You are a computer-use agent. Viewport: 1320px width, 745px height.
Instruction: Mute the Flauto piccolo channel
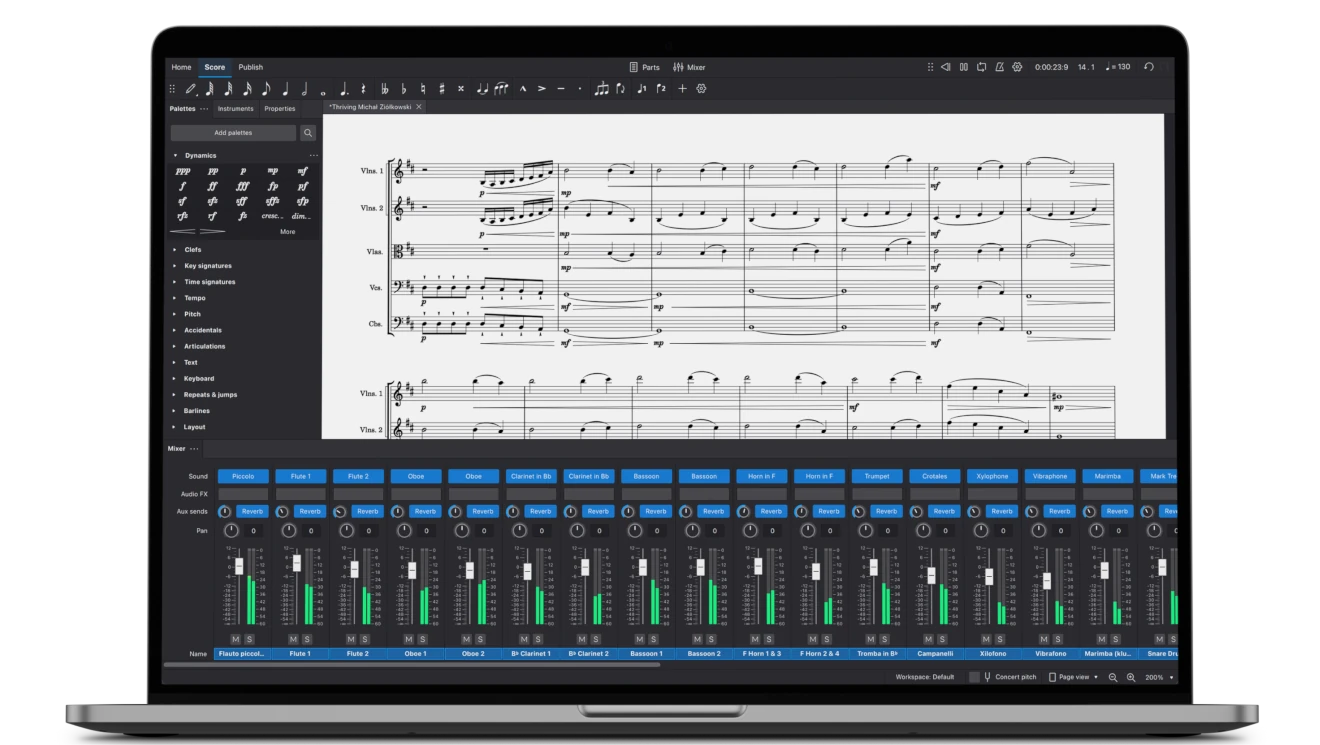(x=236, y=639)
